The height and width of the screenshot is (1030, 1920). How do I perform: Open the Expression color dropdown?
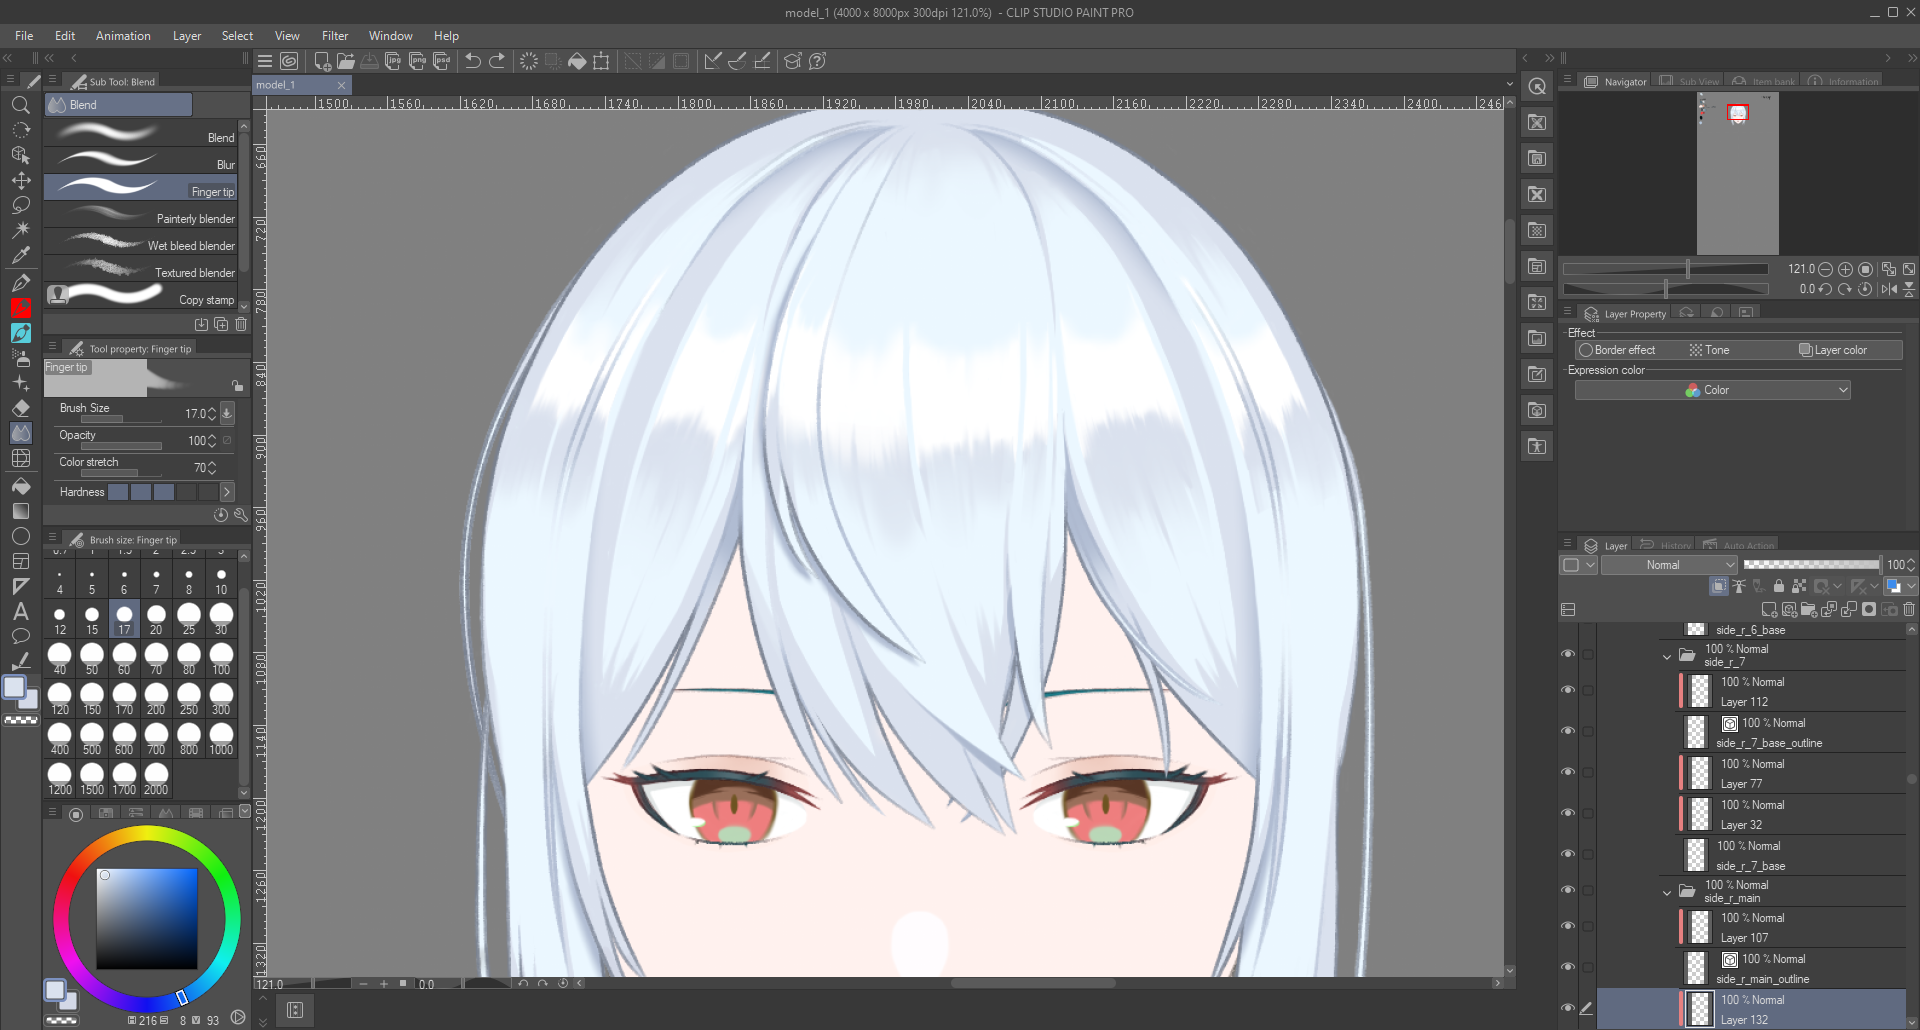coord(1712,390)
